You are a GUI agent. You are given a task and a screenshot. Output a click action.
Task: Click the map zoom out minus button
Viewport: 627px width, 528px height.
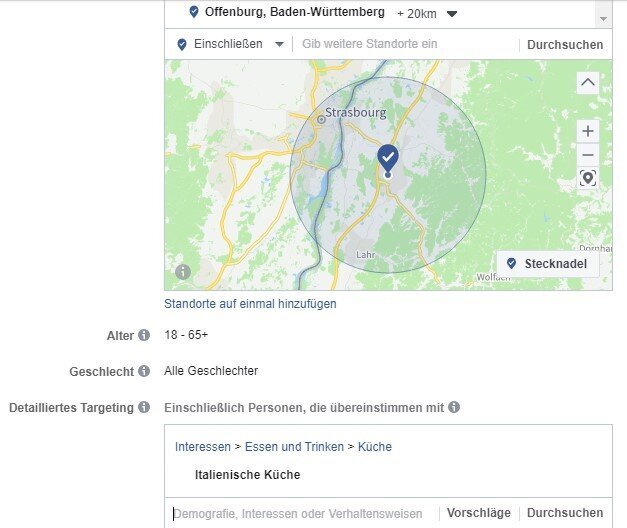tap(587, 155)
